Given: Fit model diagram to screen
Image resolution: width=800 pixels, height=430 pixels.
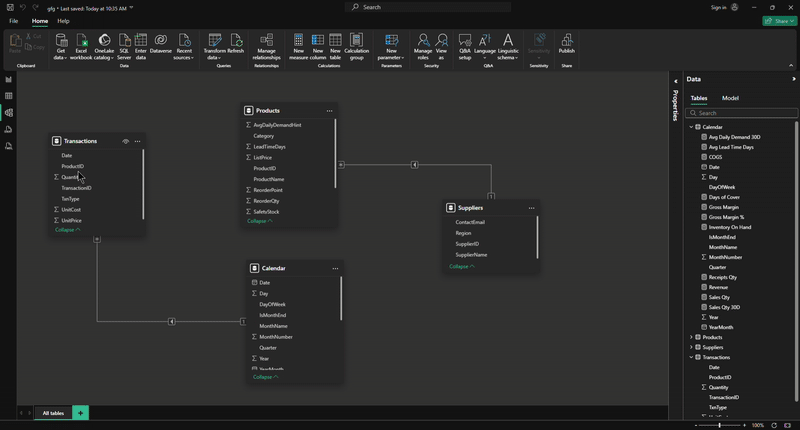Looking at the screenshot, I should click(788, 425).
